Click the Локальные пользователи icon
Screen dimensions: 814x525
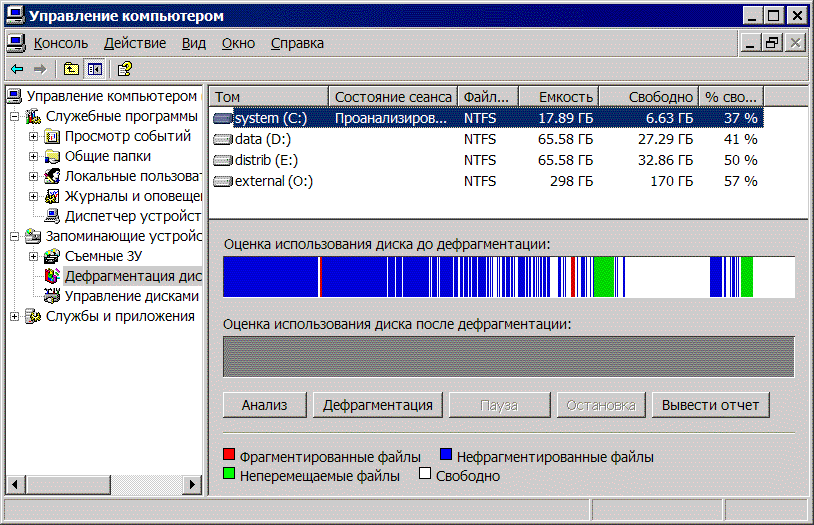52,177
